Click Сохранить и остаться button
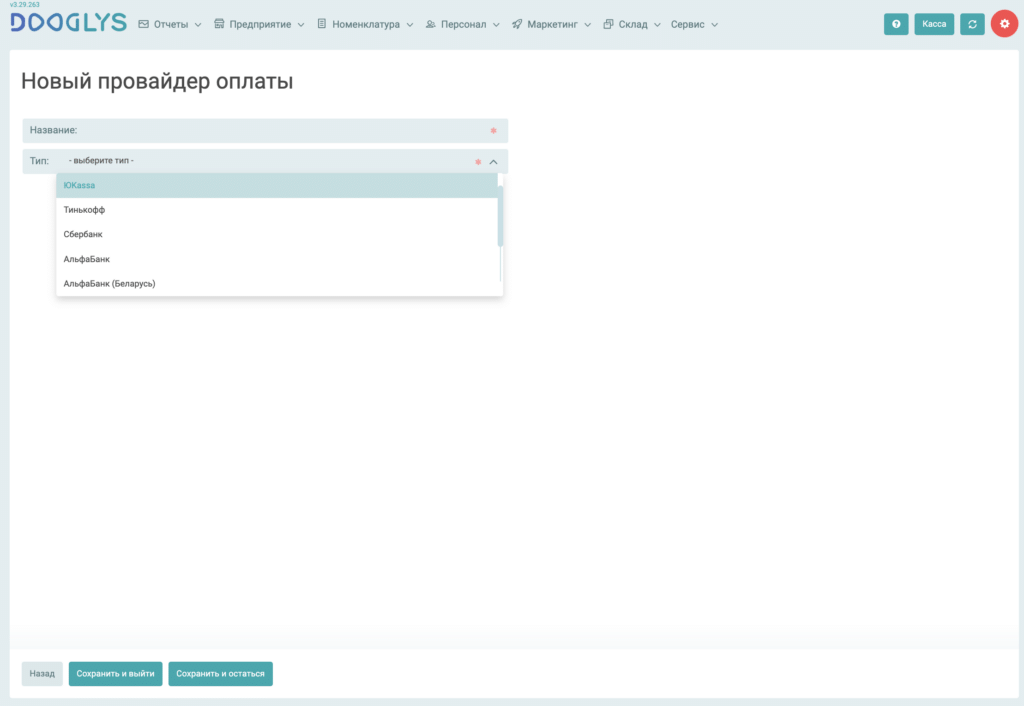Screen dimensions: 1024x706 pyautogui.click(x=220, y=673)
